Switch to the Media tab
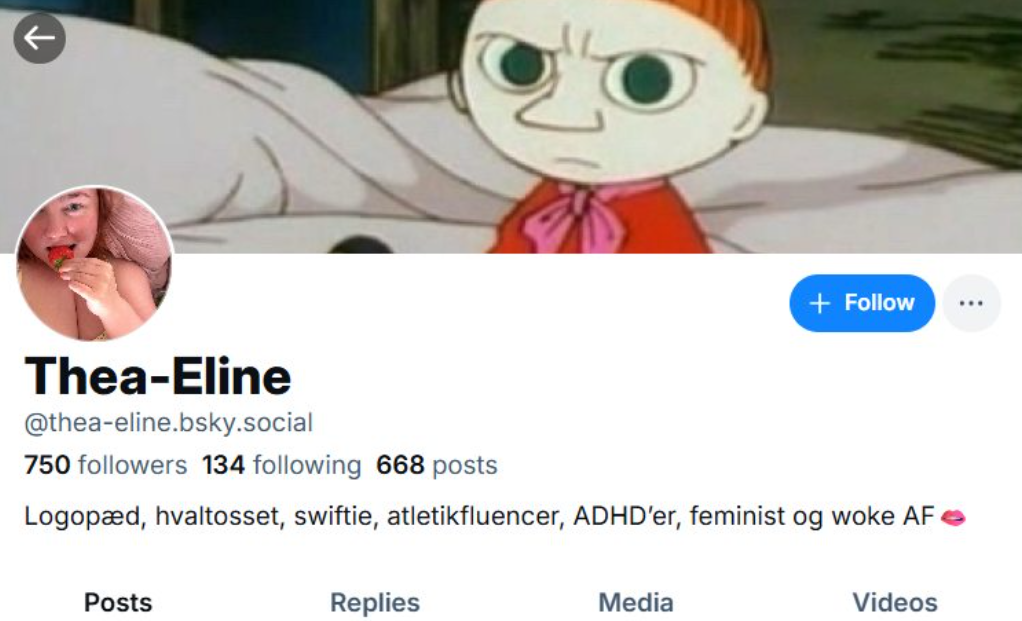This screenshot has width=1022, height=621. 635,603
